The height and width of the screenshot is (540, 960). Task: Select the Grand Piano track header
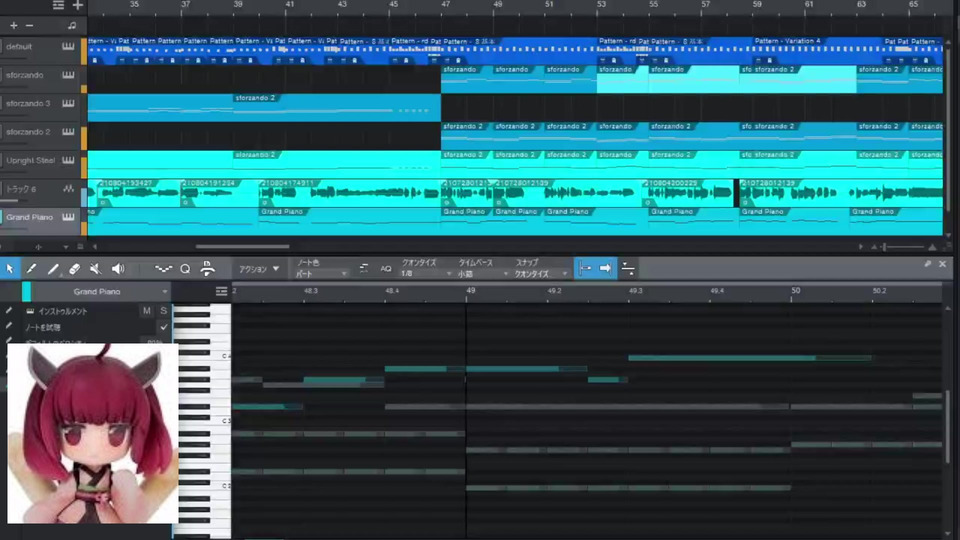coord(31,217)
